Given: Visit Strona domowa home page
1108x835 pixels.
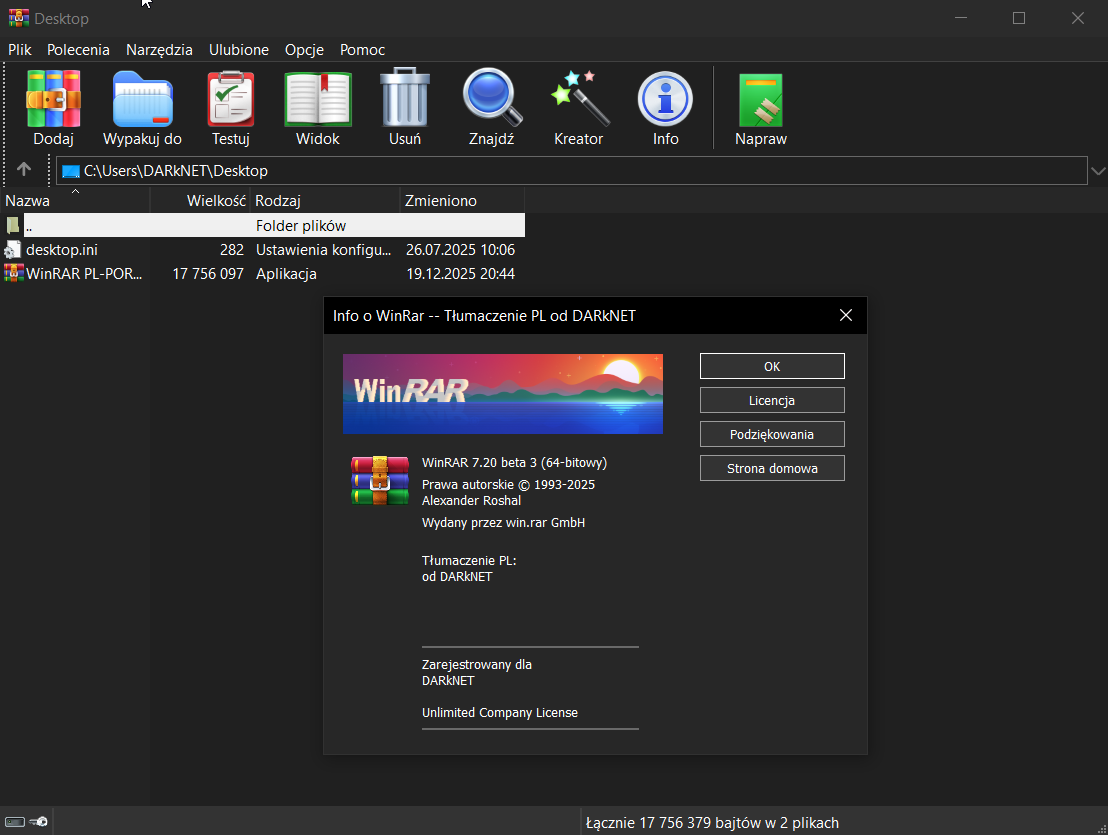Looking at the screenshot, I should click(772, 468).
